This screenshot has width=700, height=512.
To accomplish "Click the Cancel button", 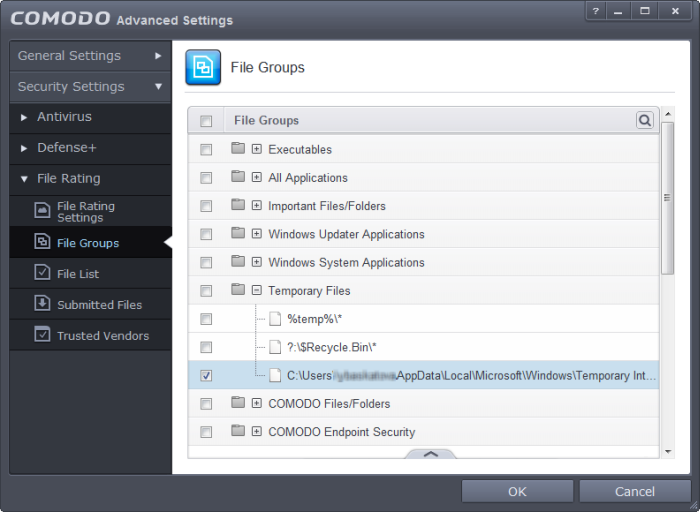I will [x=634, y=491].
